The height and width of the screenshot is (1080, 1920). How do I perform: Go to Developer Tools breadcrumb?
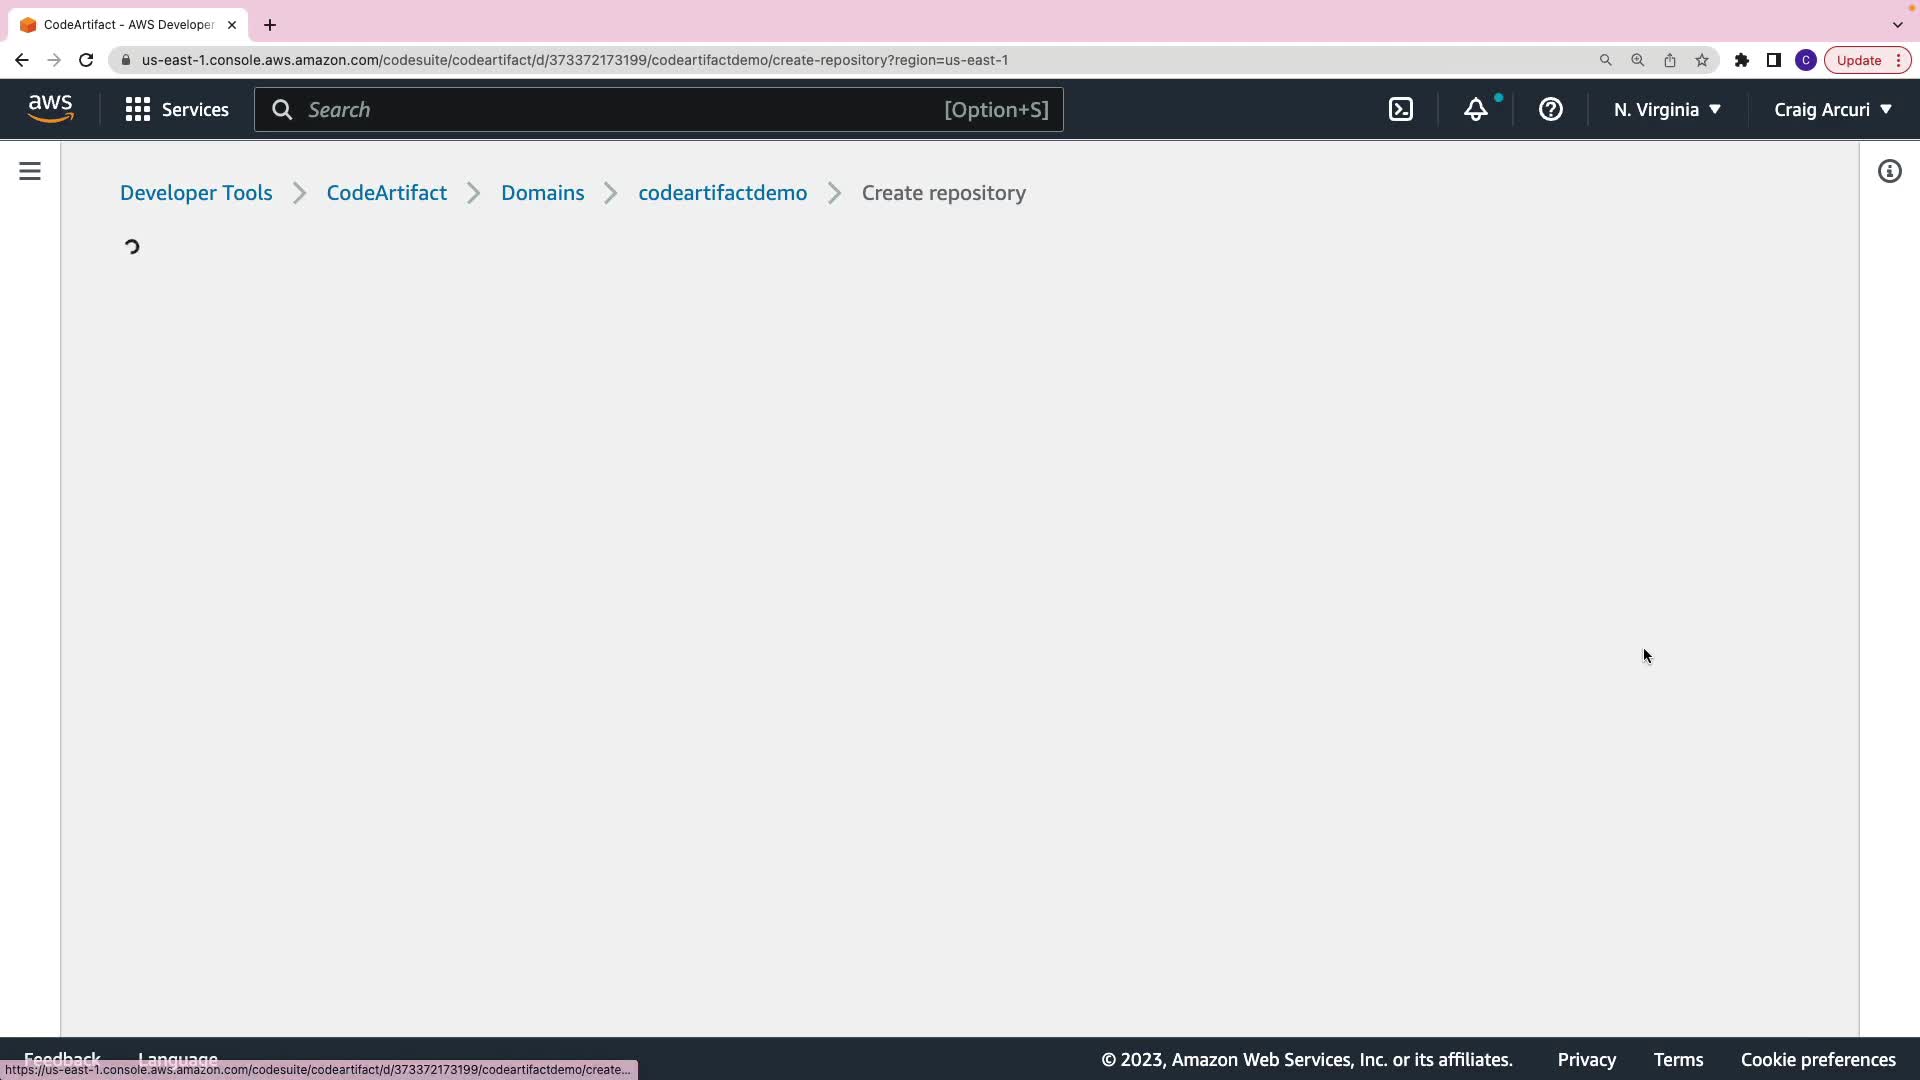pyautogui.click(x=196, y=193)
